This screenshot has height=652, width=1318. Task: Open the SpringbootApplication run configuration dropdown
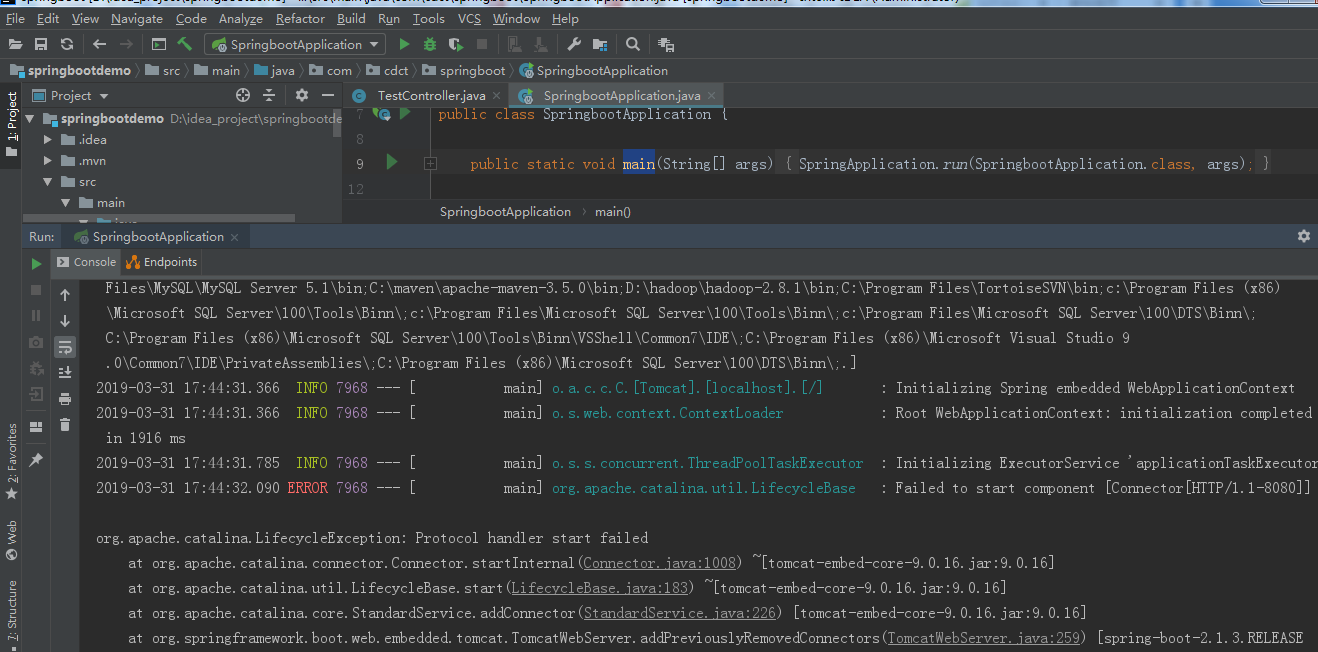[x=295, y=44]
